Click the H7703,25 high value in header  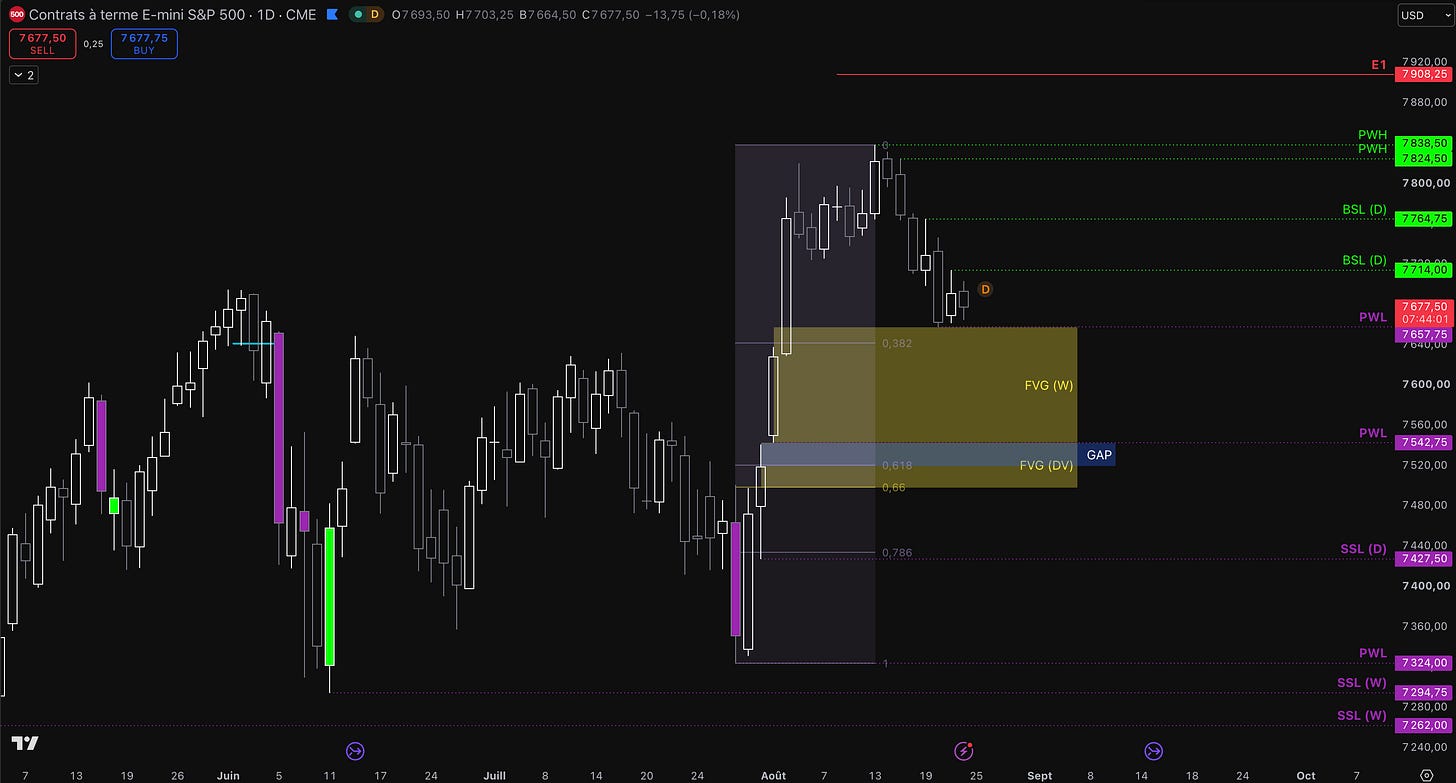pyautogui.click(x=483, y=15)
